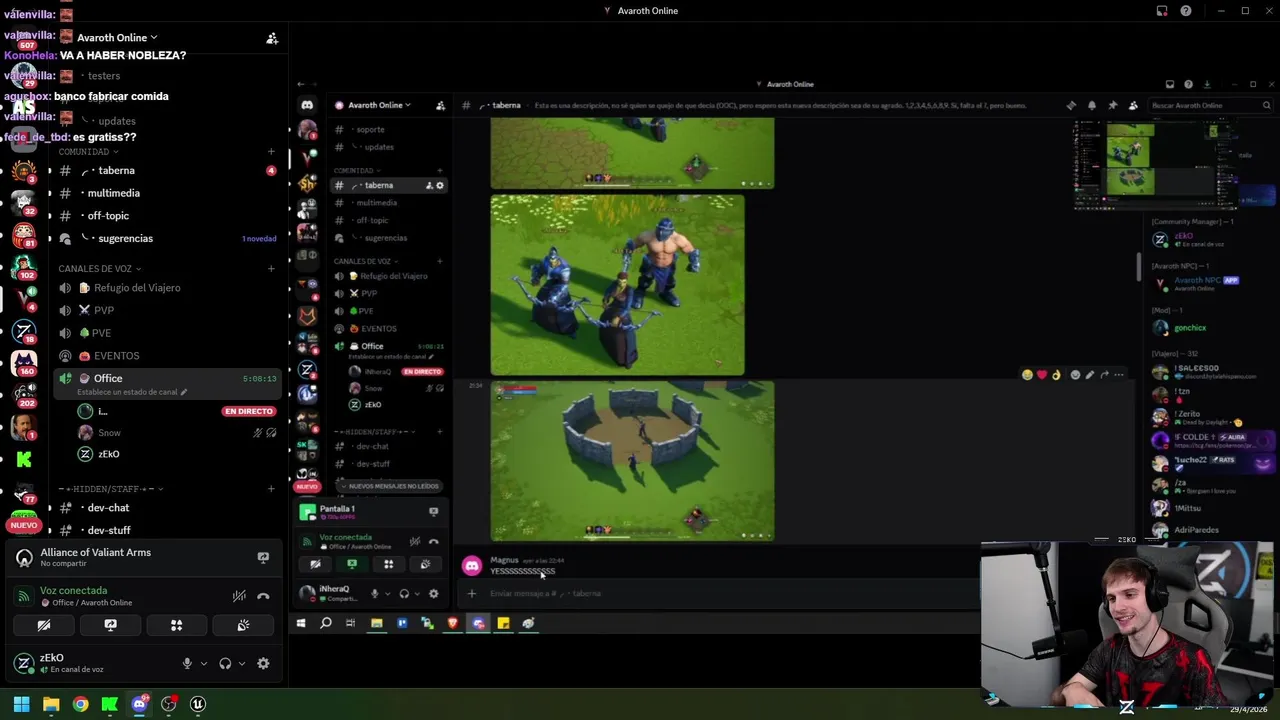Image resolution: width=1280 pixels, height=720 pixels.
Task: Stop screen share green button in streamed Discord
Action: click(351, 564)
